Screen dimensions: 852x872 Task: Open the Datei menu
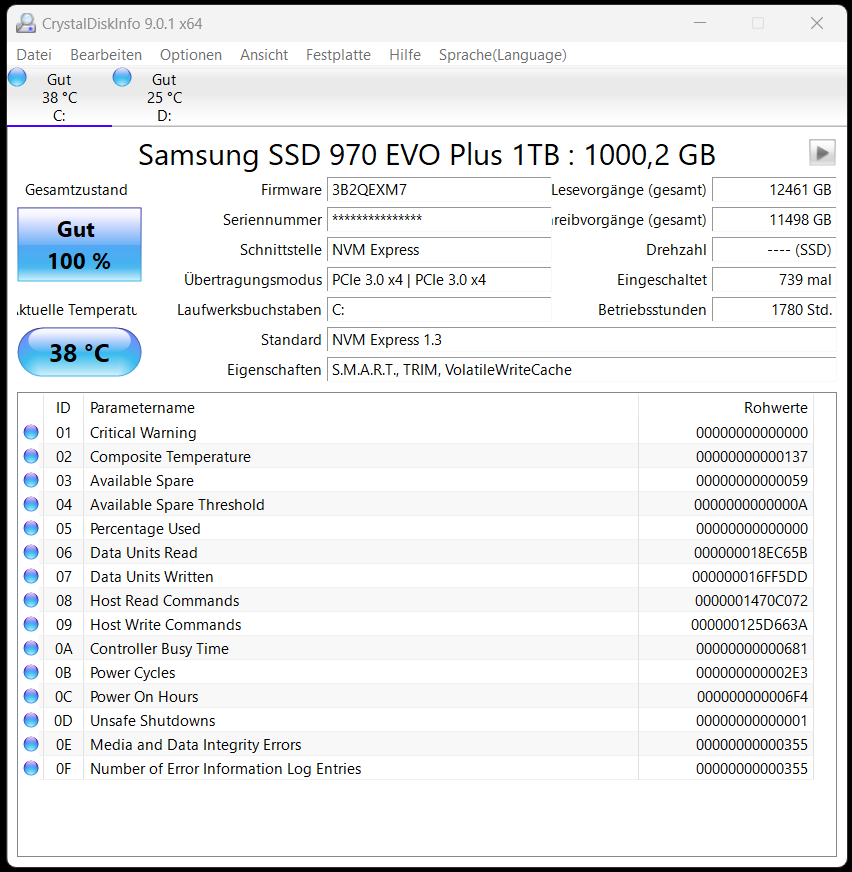[x=34, y=54]
